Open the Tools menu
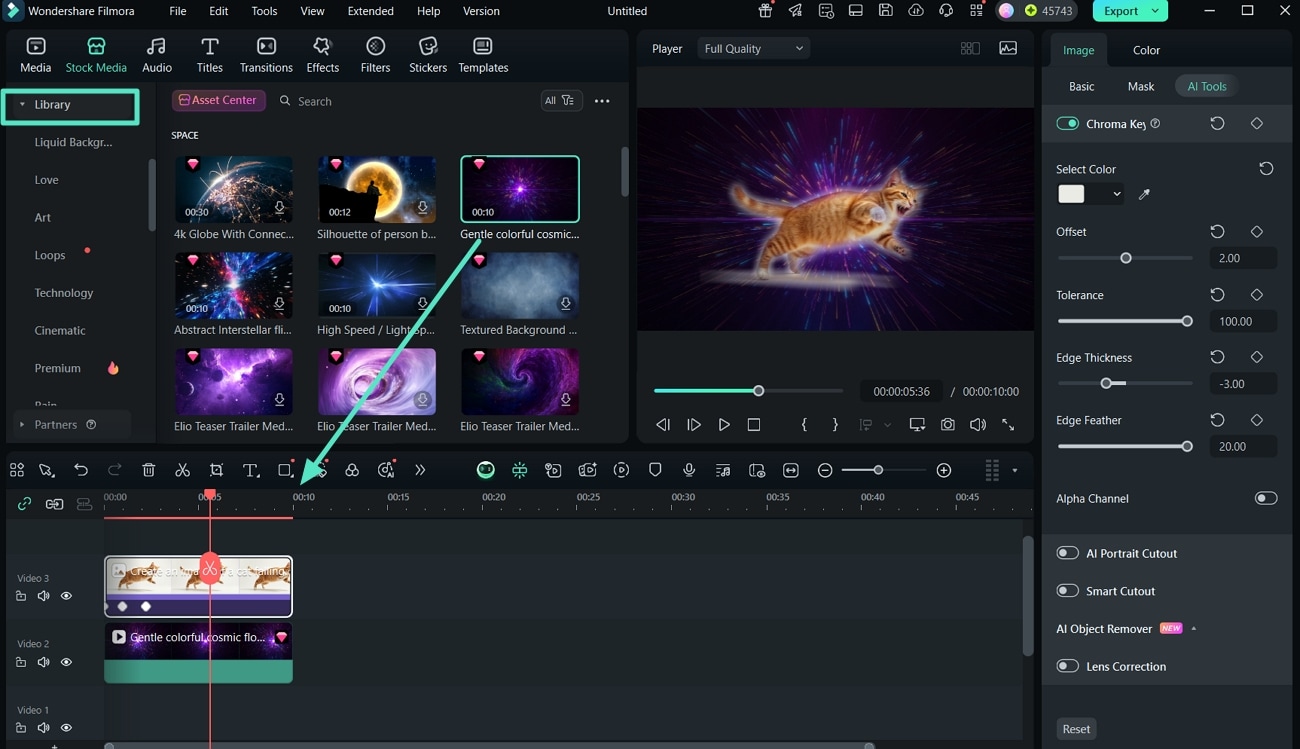This screenshot has width=1300, height=749. [x=264, y=11]
